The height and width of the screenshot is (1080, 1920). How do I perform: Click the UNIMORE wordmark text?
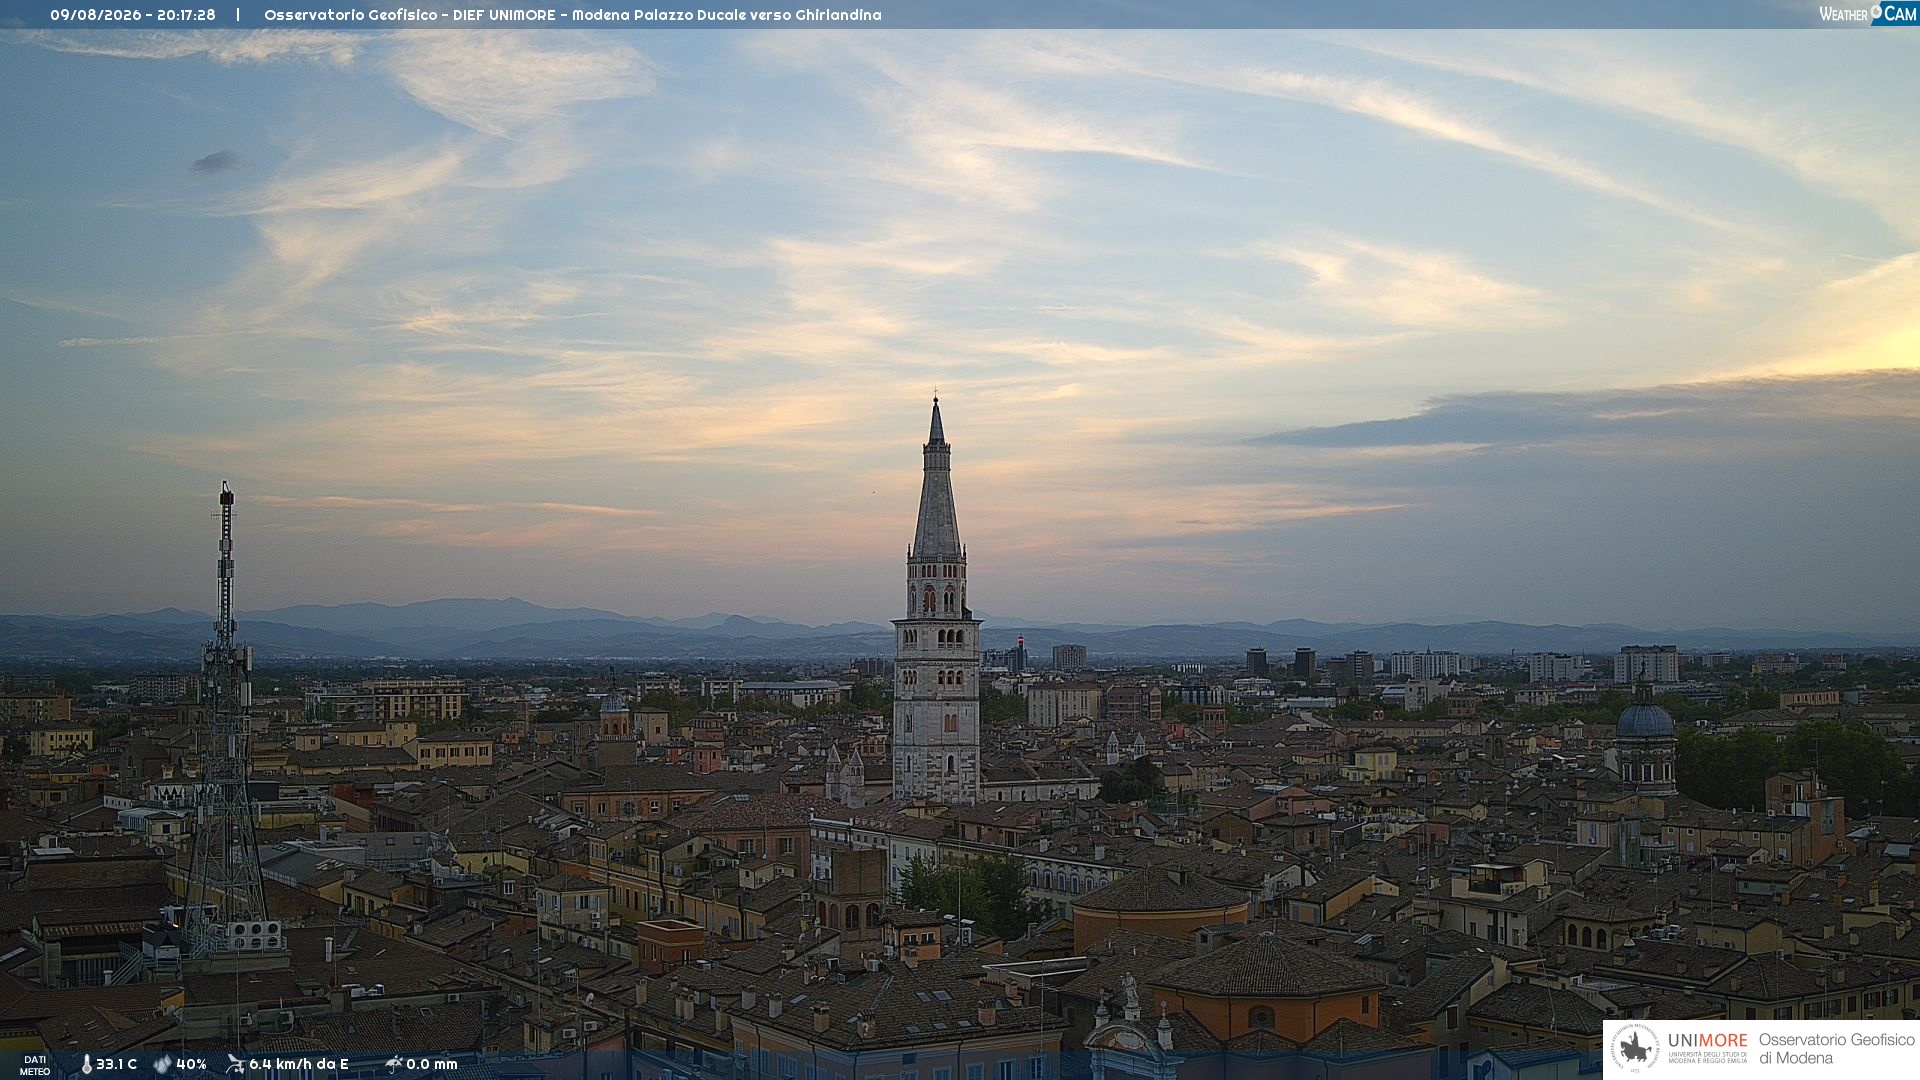1708,1041
